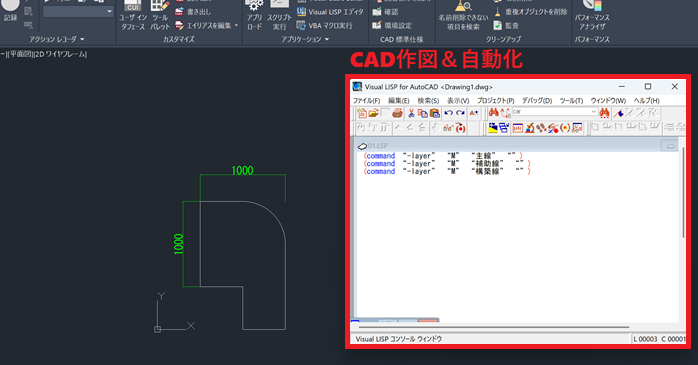
Task: Click the Load Selection icon
Action: [x=504, y=128]
